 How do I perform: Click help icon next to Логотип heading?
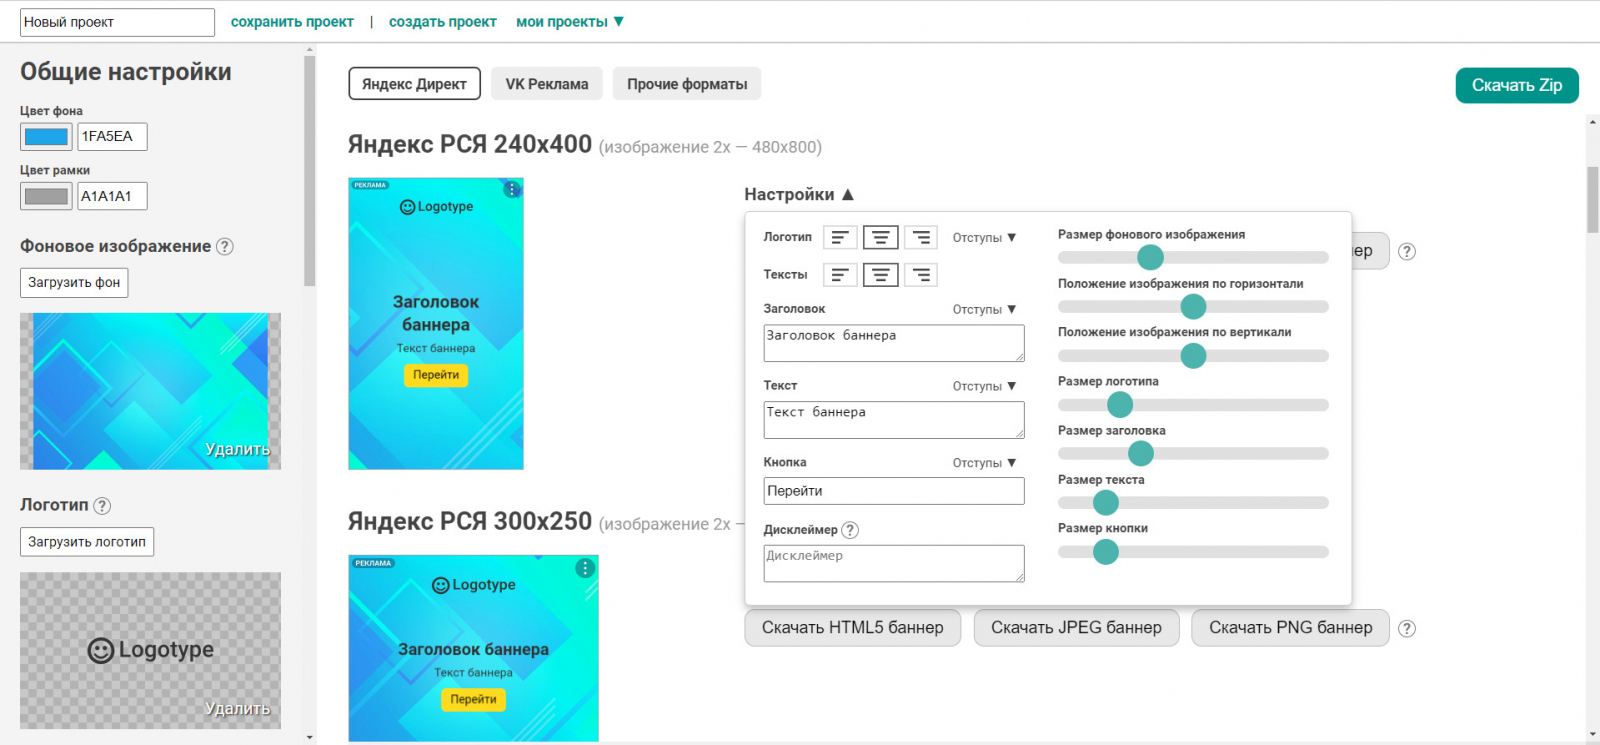[x=102, y=506]
